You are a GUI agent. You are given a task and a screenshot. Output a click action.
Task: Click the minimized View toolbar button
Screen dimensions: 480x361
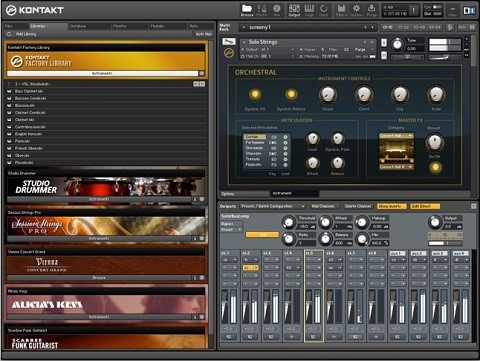coord(453,11)
